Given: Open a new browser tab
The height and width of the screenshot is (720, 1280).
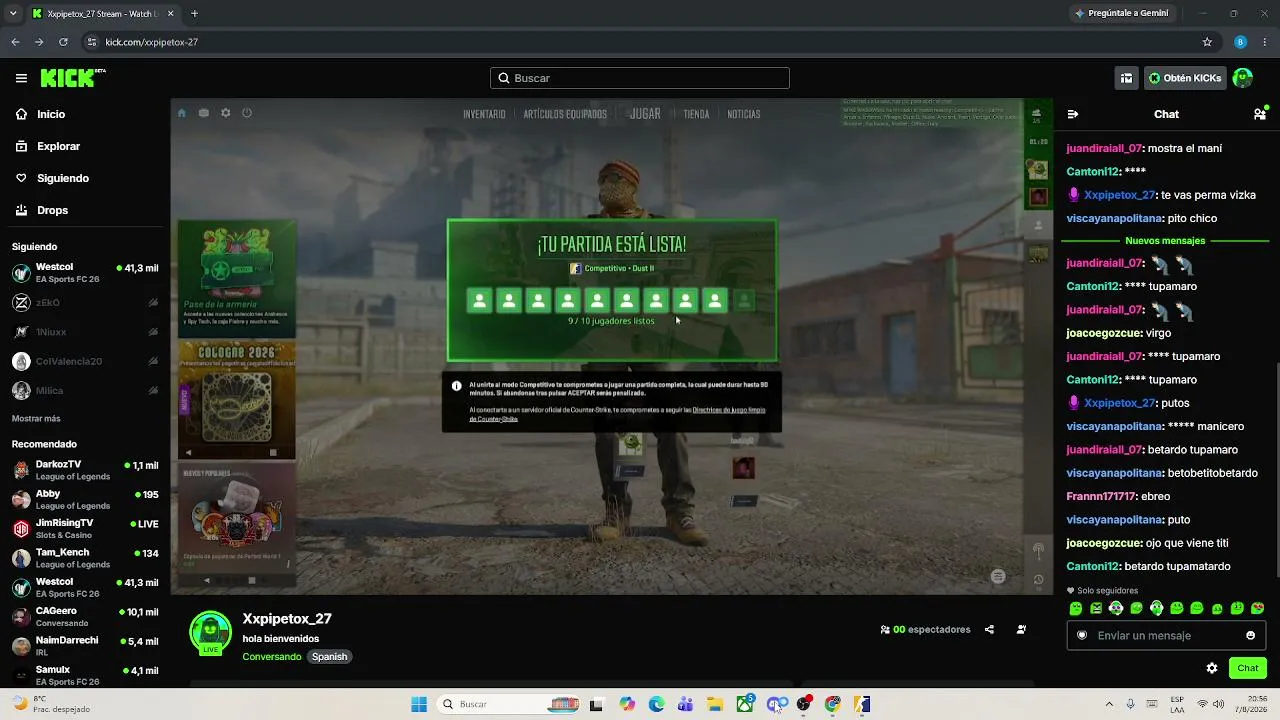Looking at the screenshot, I should (x=194, y=14).
